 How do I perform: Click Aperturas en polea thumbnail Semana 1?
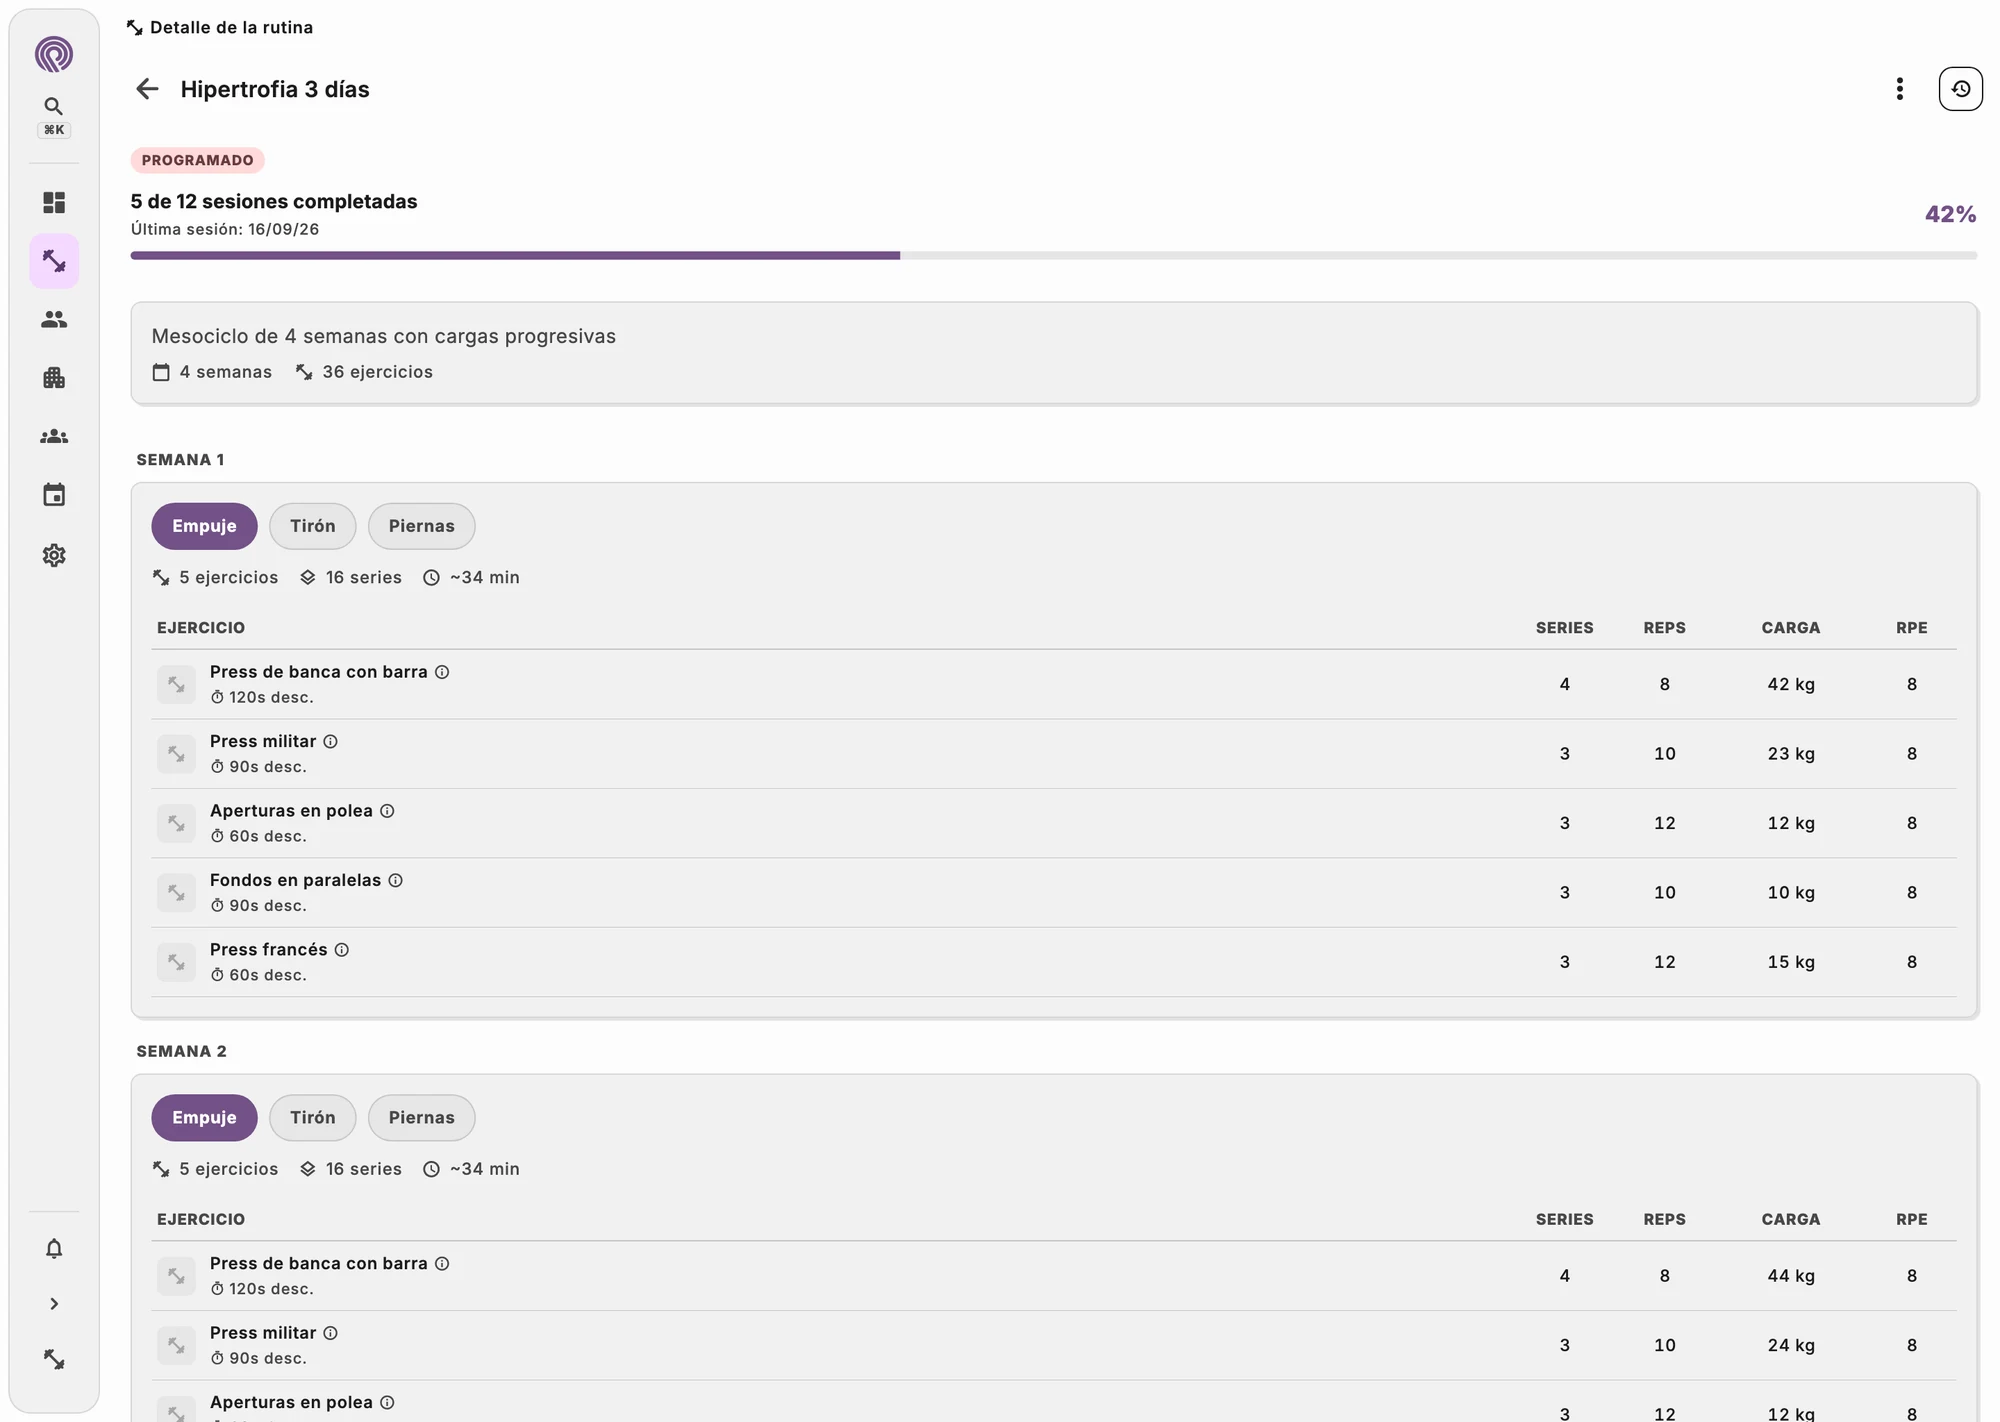pos(176,823)
